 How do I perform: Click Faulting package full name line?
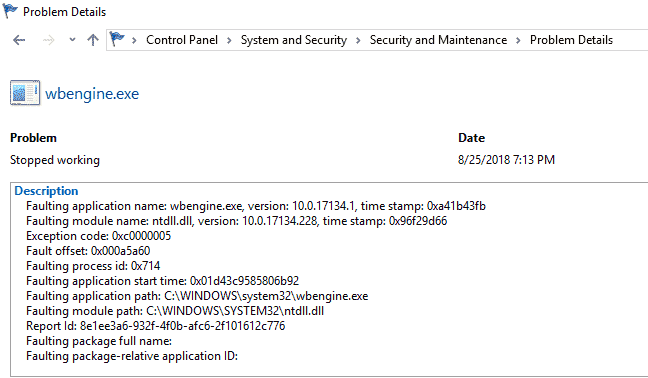point(99,341)
